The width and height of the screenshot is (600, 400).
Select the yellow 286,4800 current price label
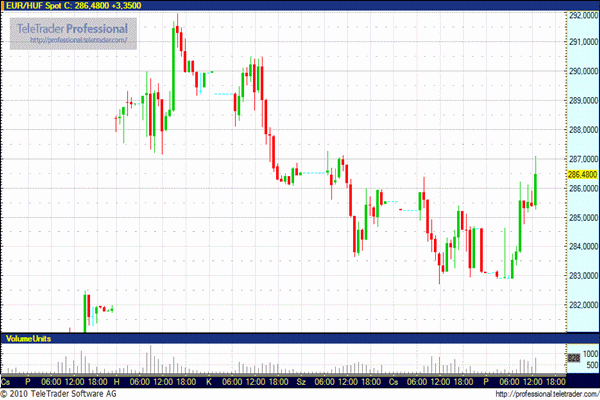tap(582, 174)
